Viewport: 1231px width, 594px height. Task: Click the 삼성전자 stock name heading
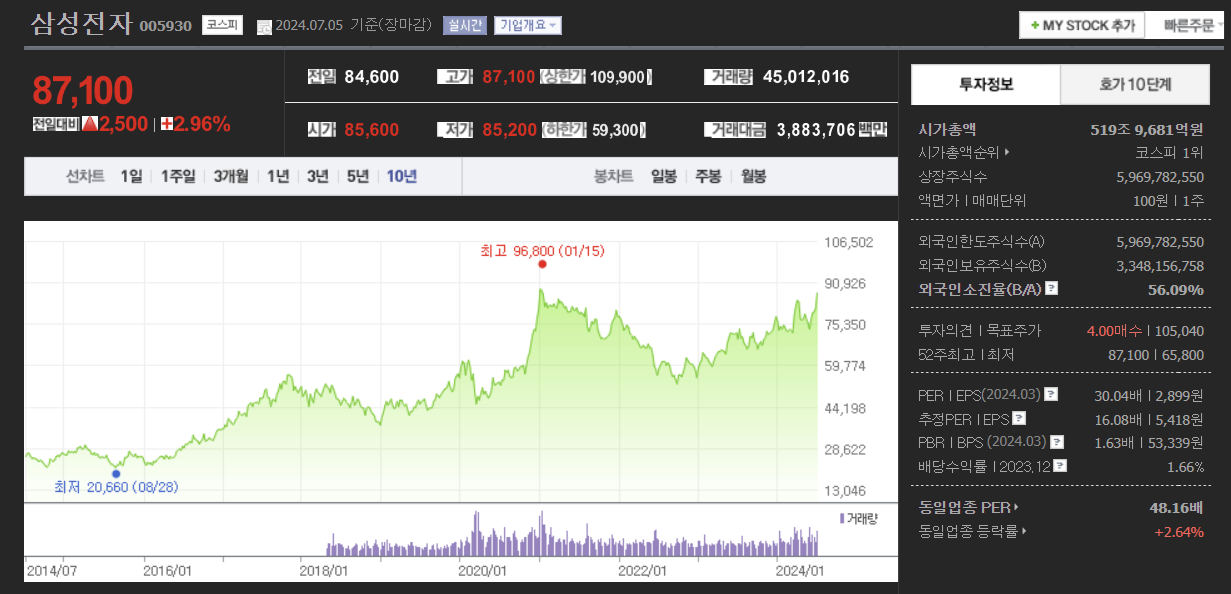point(81,23)
